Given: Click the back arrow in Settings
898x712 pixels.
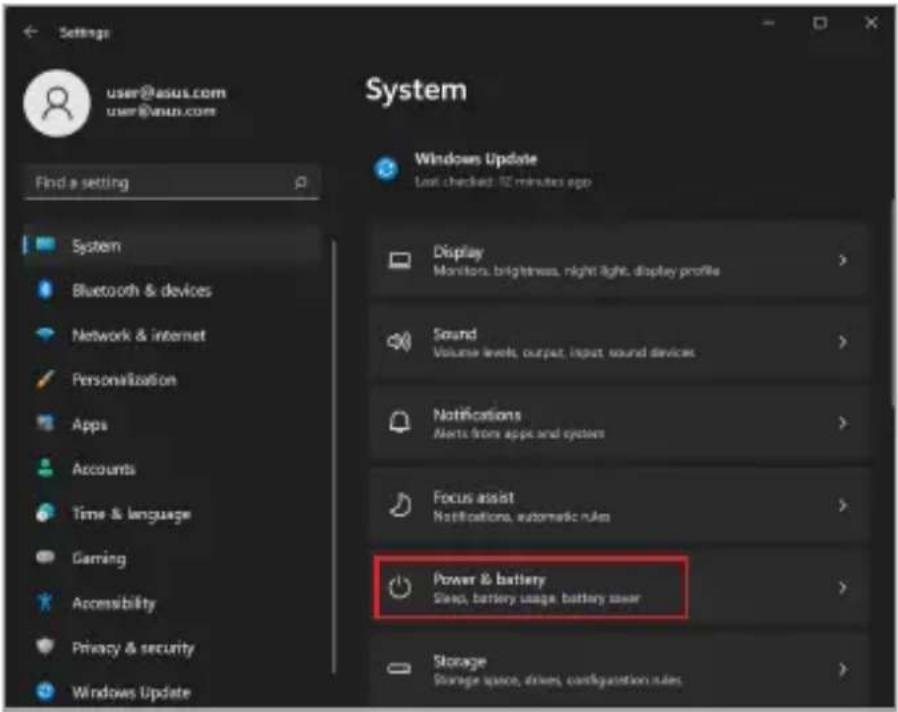Looking at the screenshot, I should 30,32.
